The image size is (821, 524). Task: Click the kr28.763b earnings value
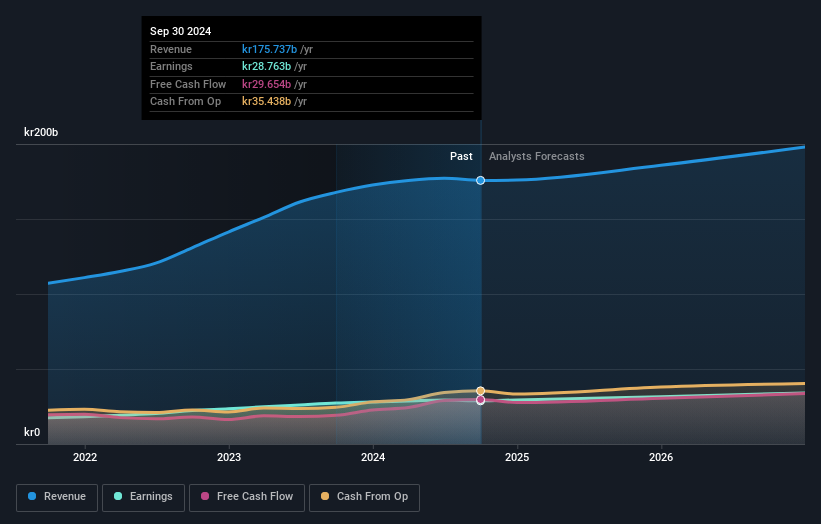point(266,66)
